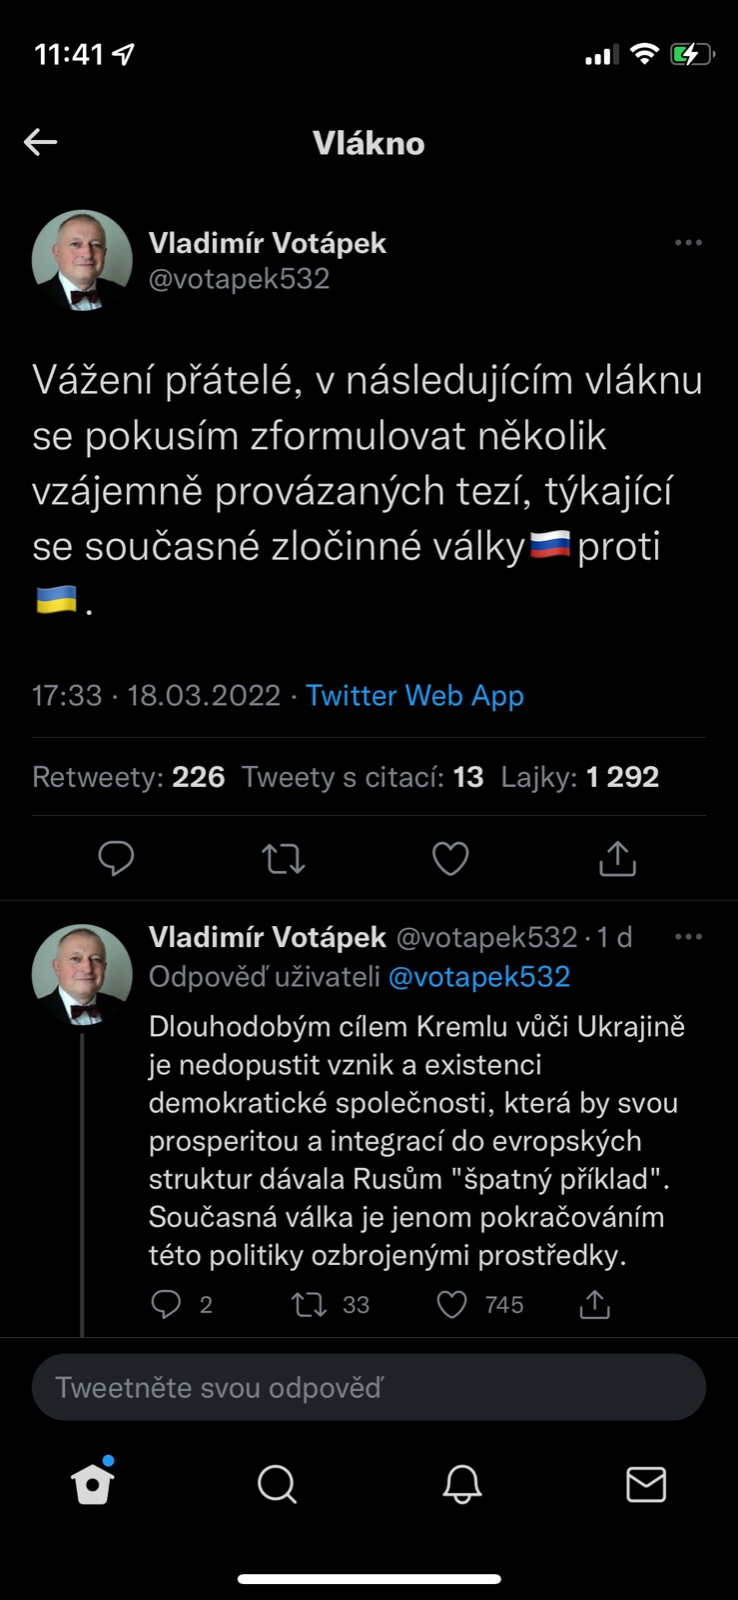This screenshot has width=738, height=1600.
Task: Tap the reply bubble icon under the main tweet
Action: (116, 858)
